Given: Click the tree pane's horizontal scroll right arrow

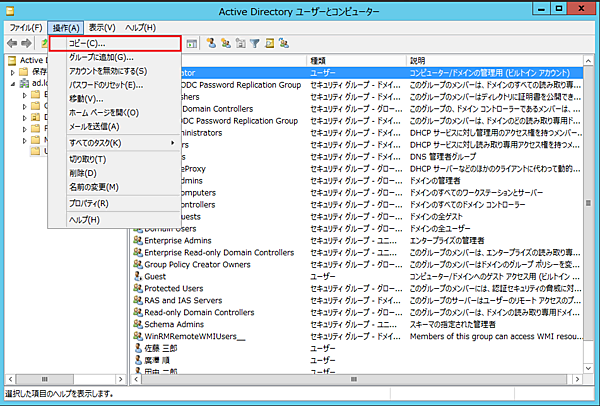Looking at the screenshot, I should pos(121,379).
